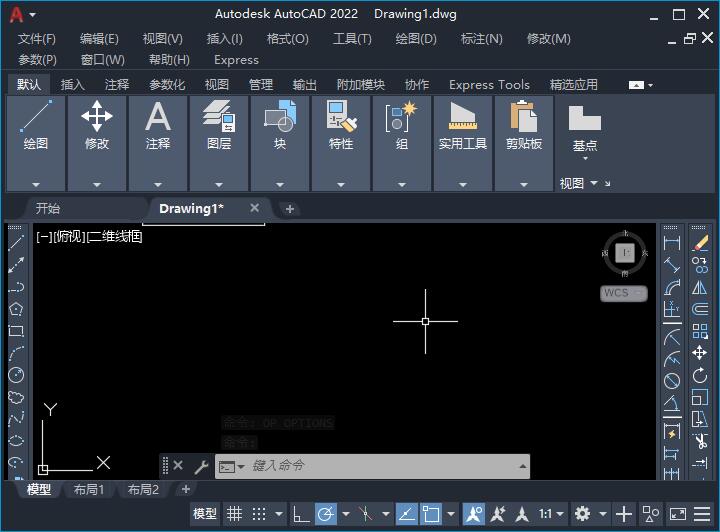The height and width of the screenshot is (532, 720).
Task: Select the Polyline tool
Action: (x=16, y=286)
